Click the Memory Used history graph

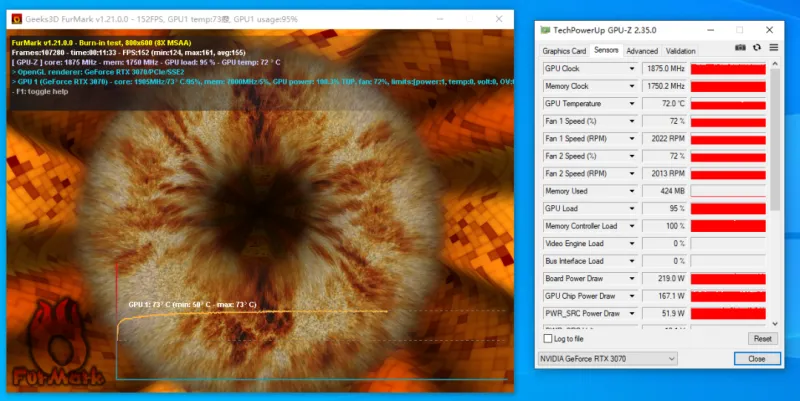[x=728, y=191]
